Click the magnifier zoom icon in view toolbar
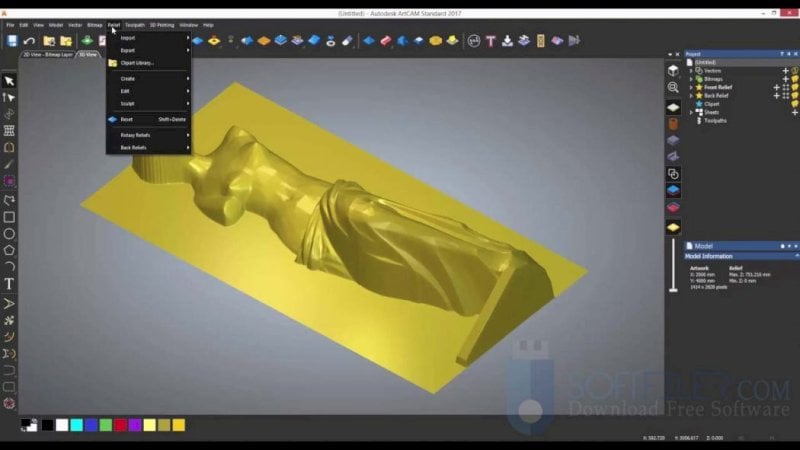Image resolution: width=800 pixels, height=450 pixels. tap(673, 87)
